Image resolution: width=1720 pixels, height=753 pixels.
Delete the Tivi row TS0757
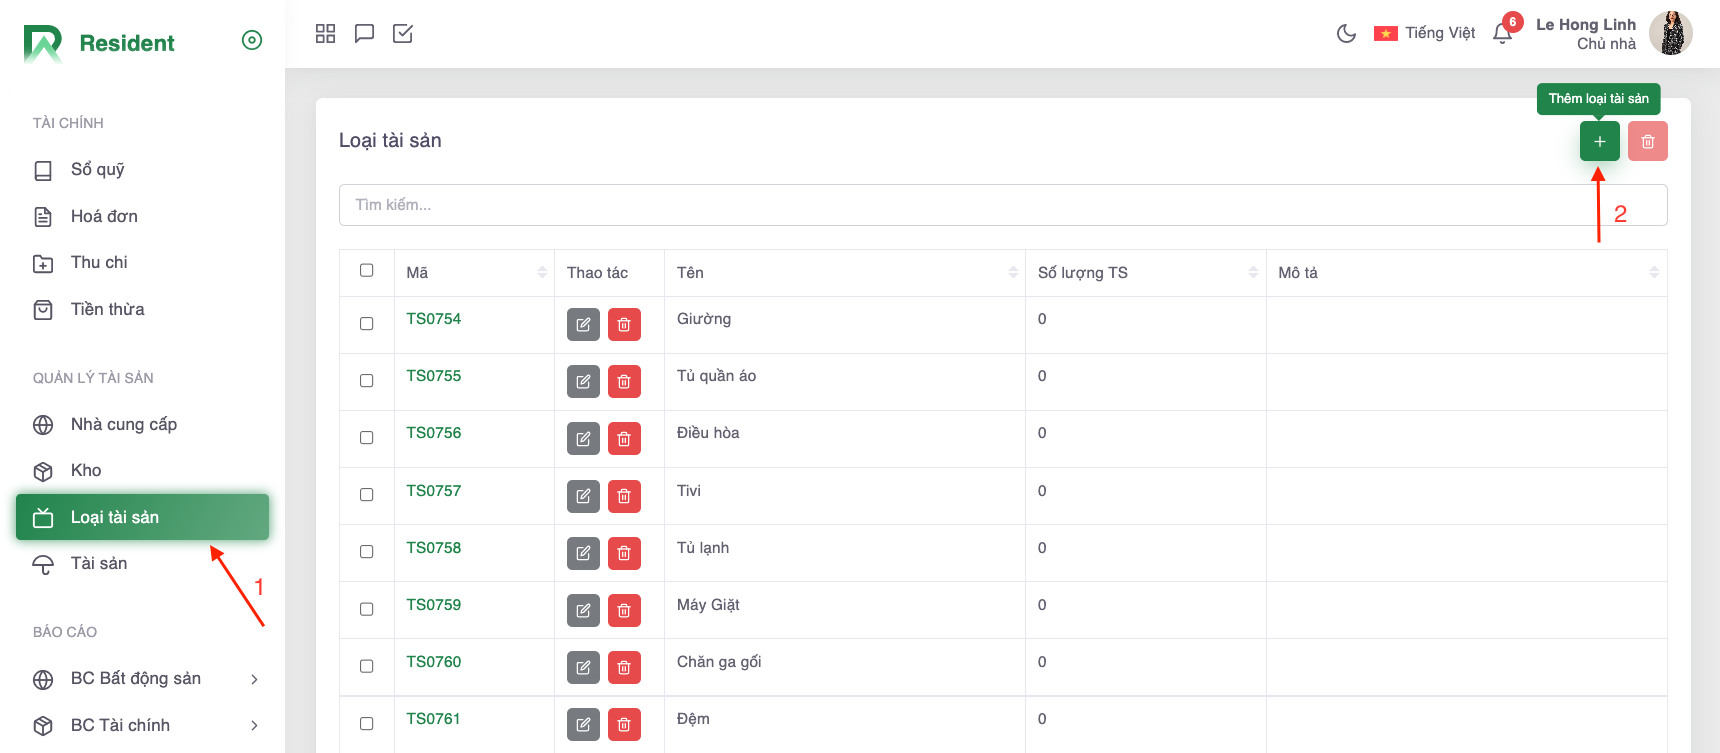[x=624, y=496]
